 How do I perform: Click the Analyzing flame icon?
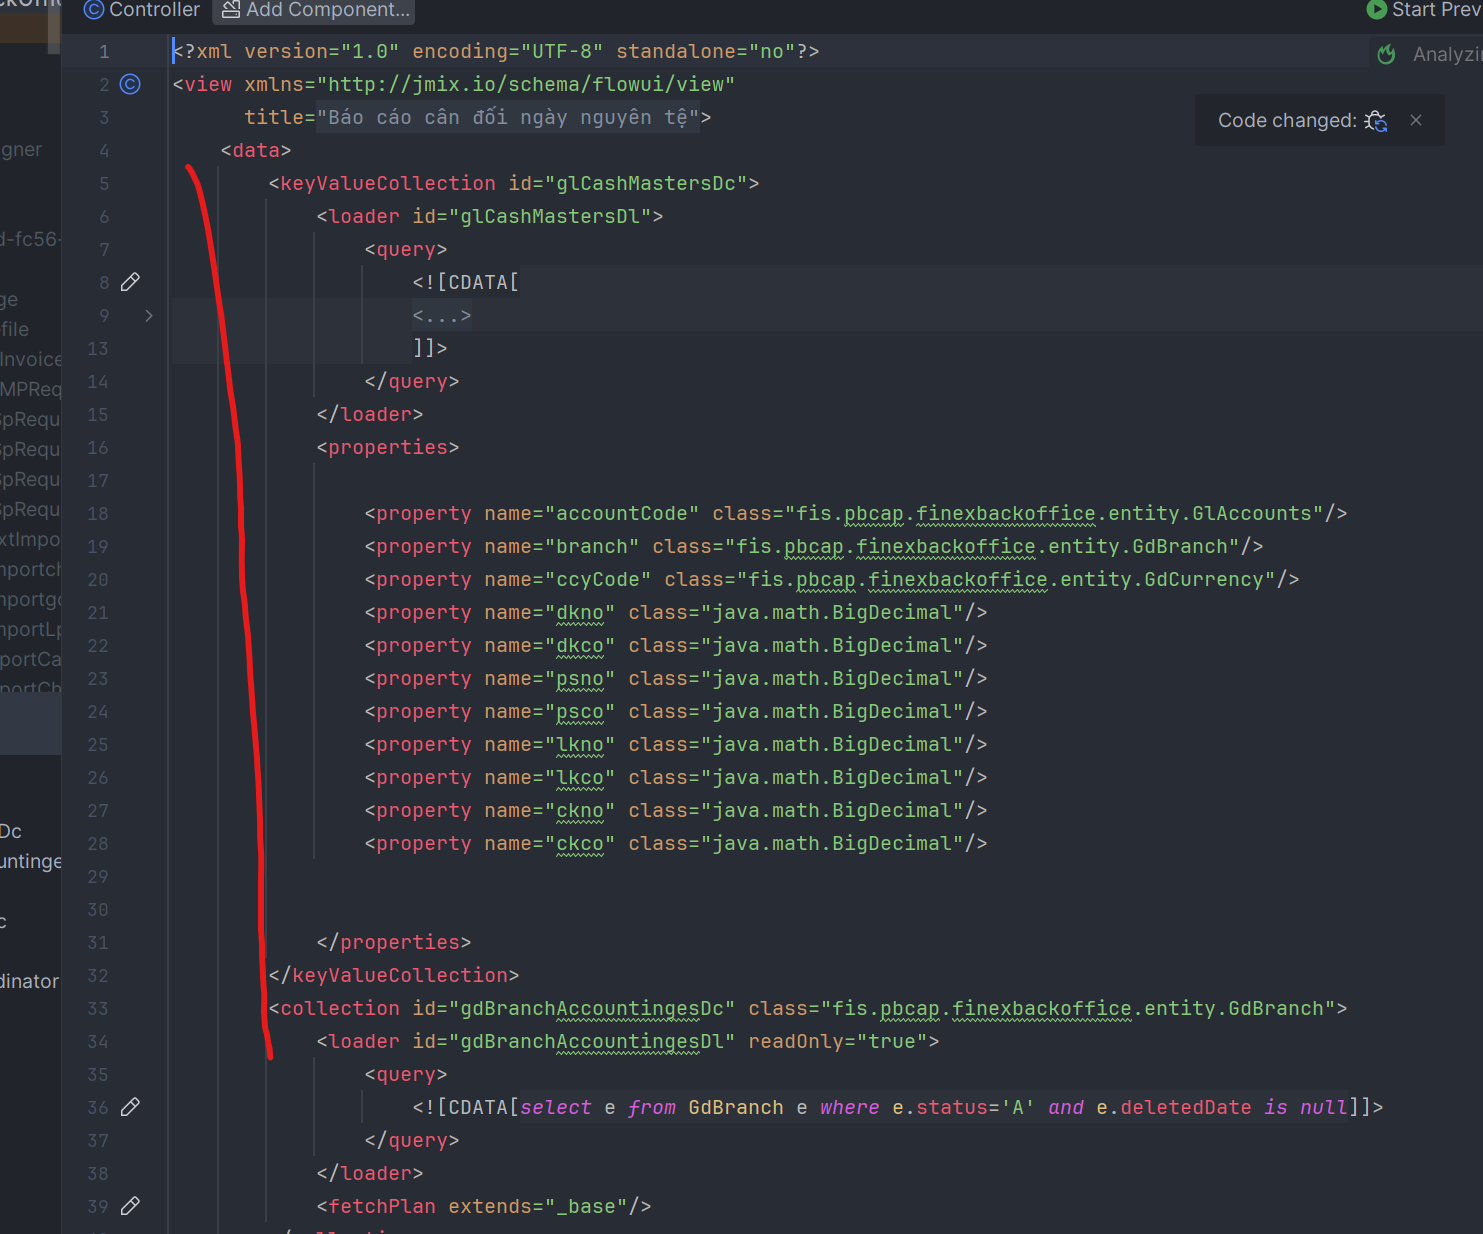click(1386, 54)
